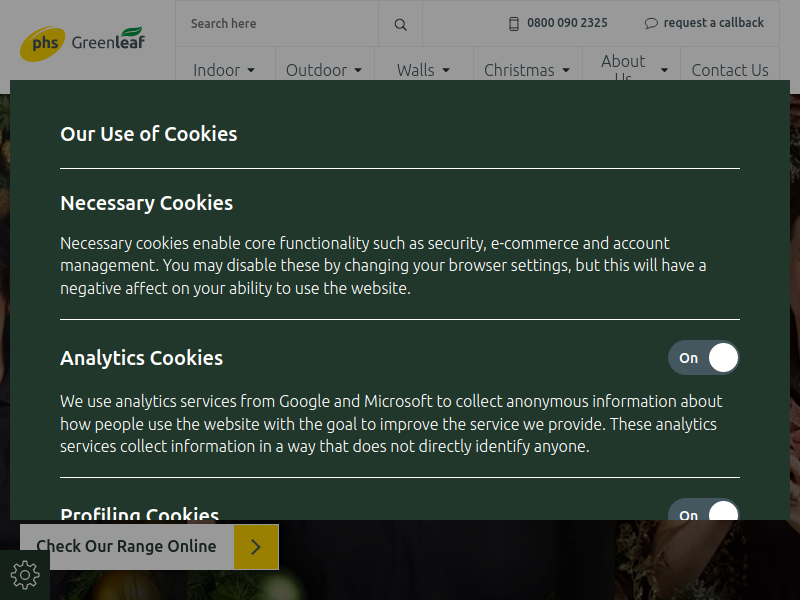Open the Indoor menu item

click(216, 70)
